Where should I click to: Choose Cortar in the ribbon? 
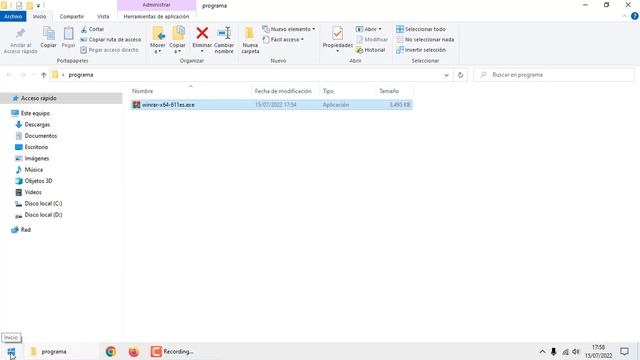coord(93,29)
